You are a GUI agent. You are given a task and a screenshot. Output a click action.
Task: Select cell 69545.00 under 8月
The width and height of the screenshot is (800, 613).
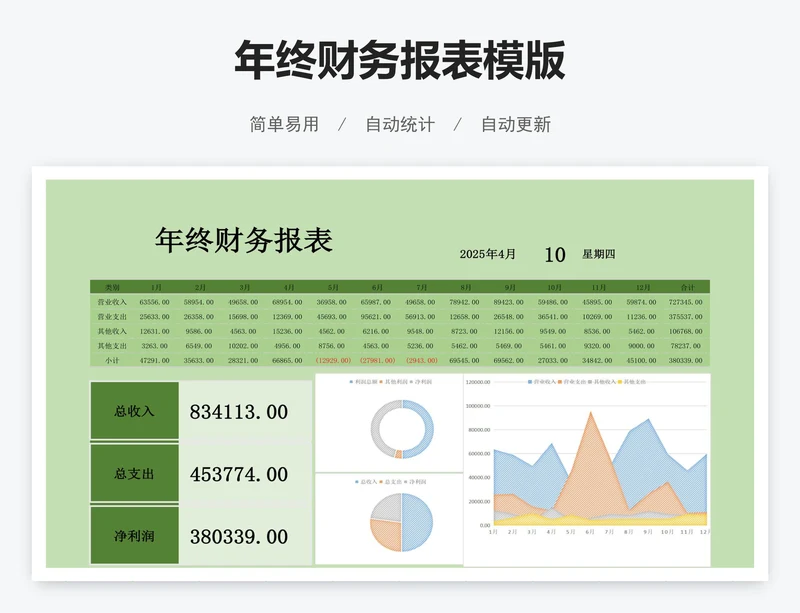point(464,360)
